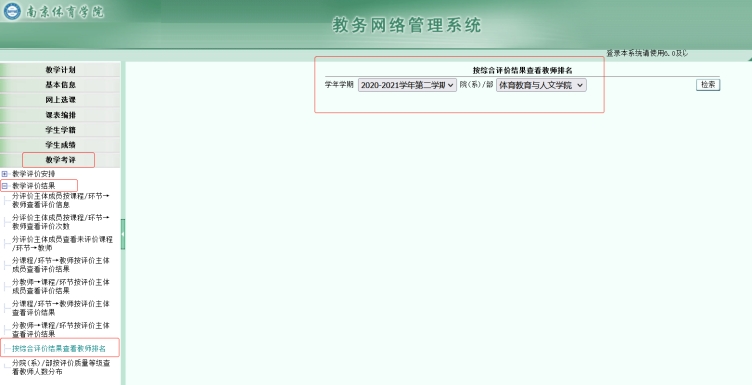
Task: Click the 检索 search button
Action: 708,84
